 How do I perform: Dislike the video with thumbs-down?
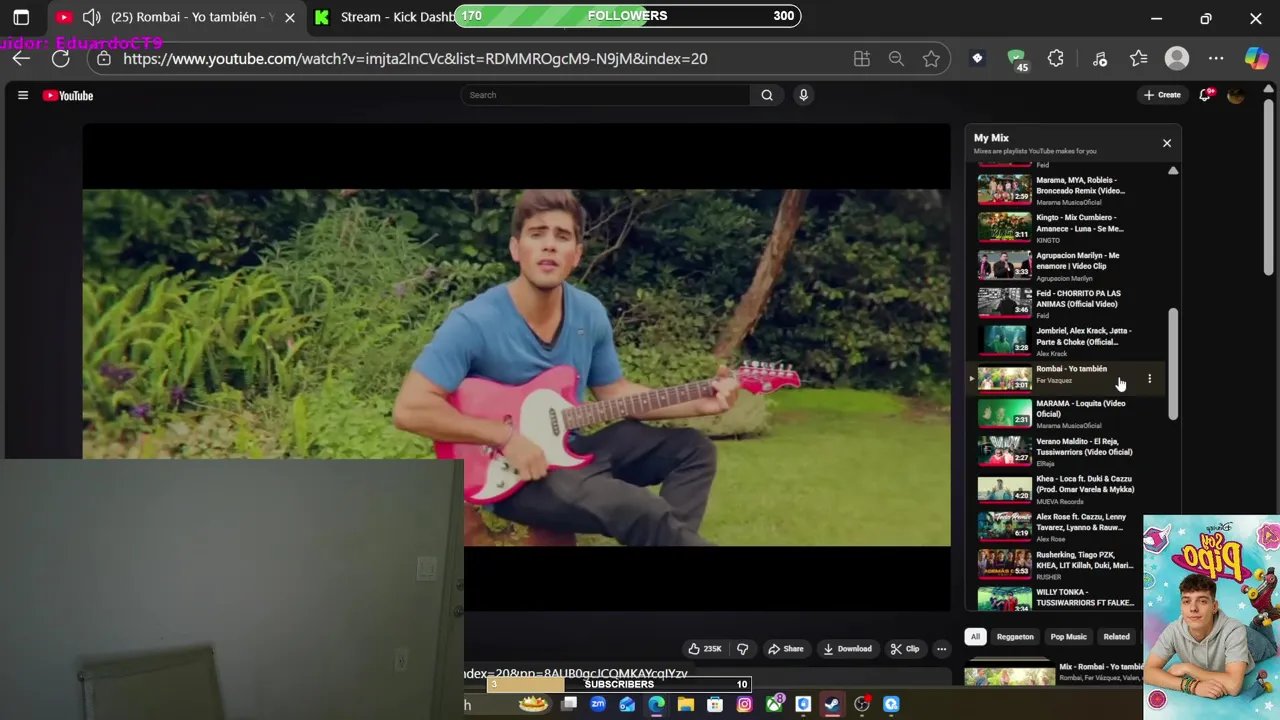(x=742, y=649)
